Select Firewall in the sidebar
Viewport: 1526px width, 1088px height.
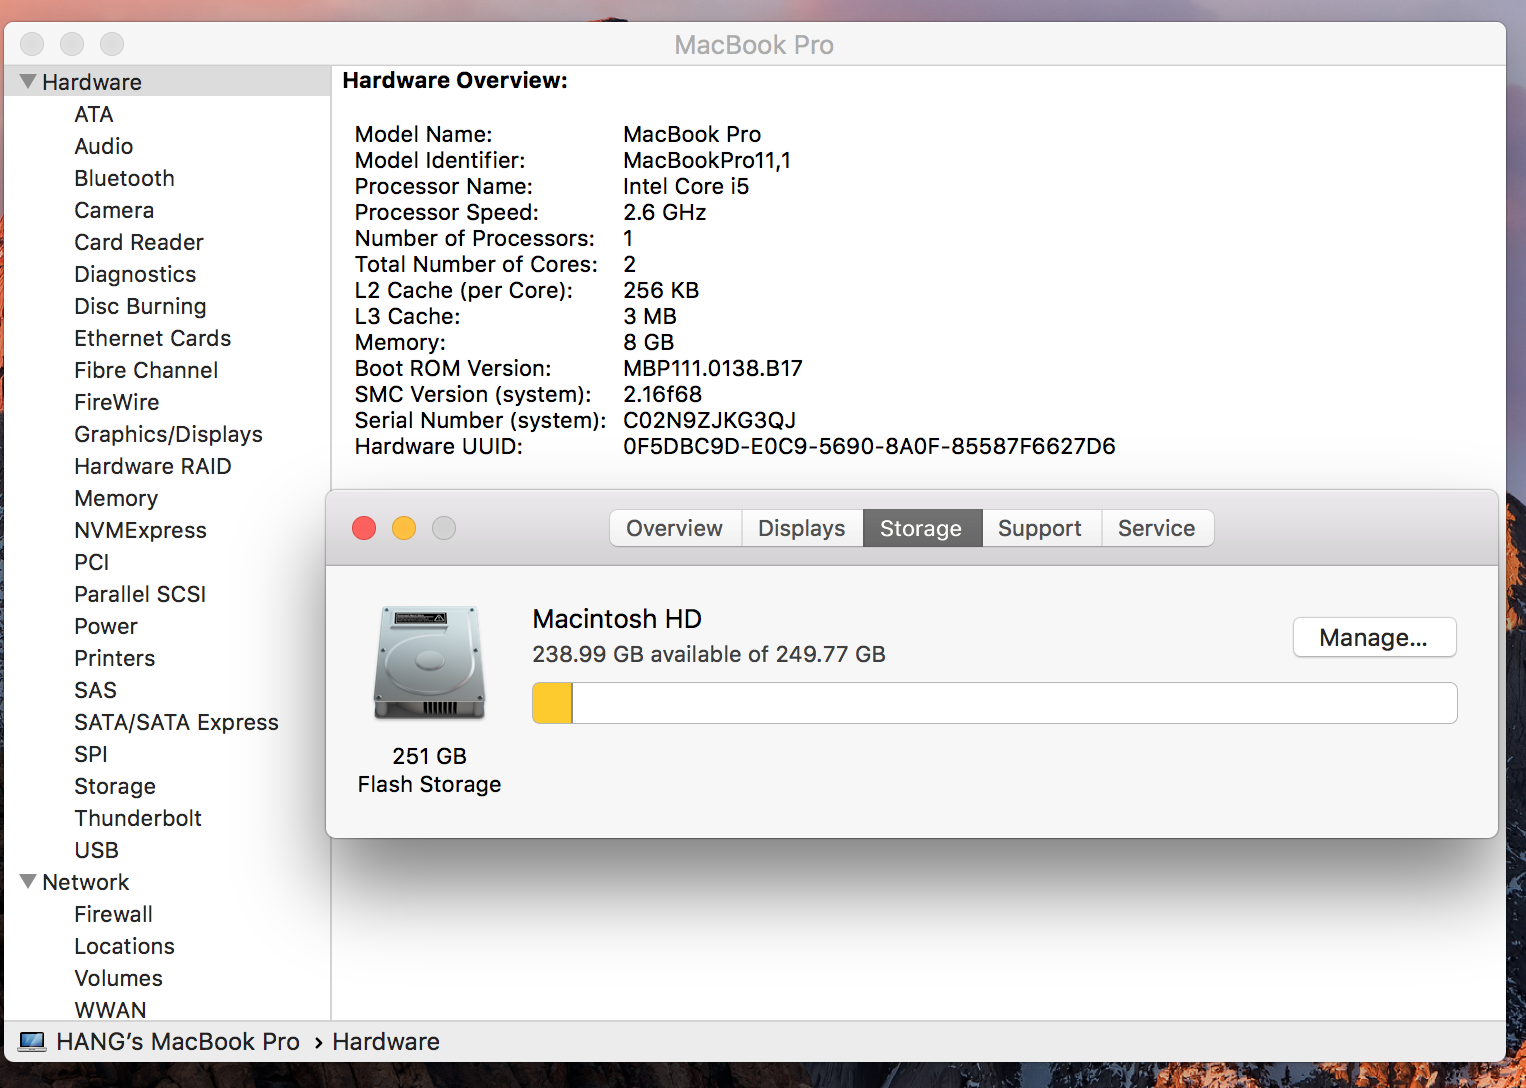[x=114, y=914]
